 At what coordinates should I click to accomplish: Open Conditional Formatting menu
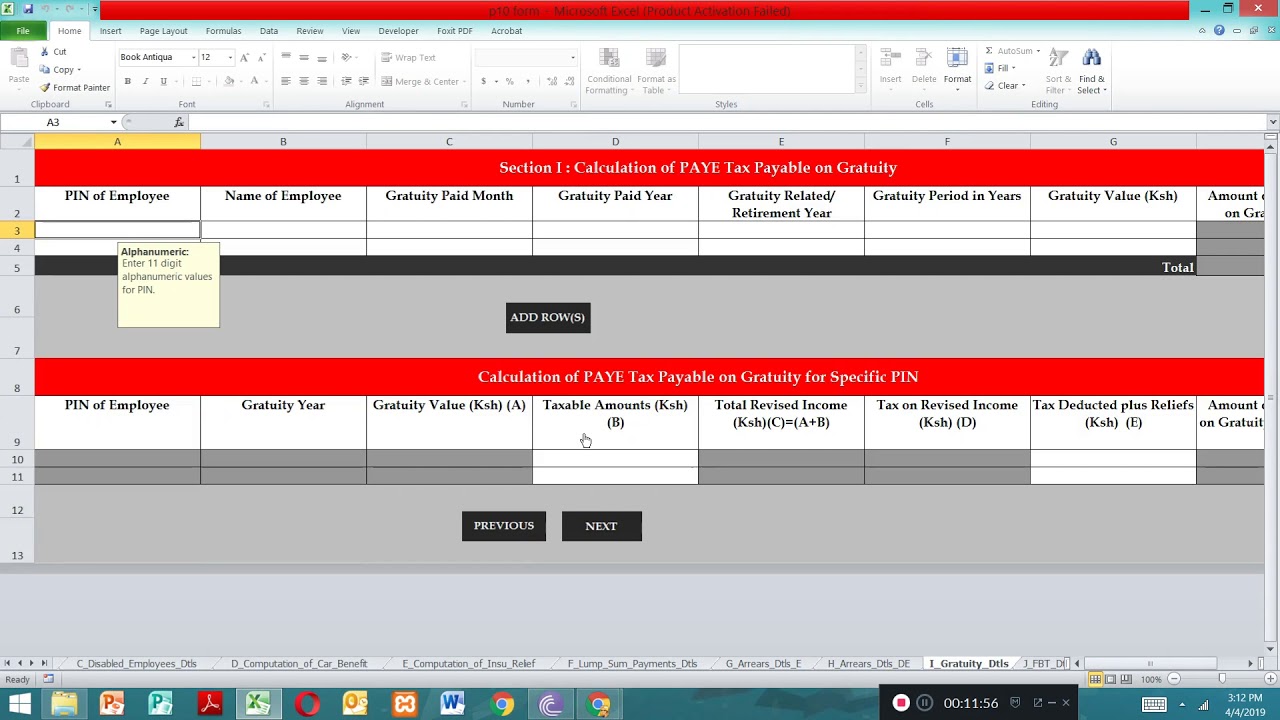point(609,71)
